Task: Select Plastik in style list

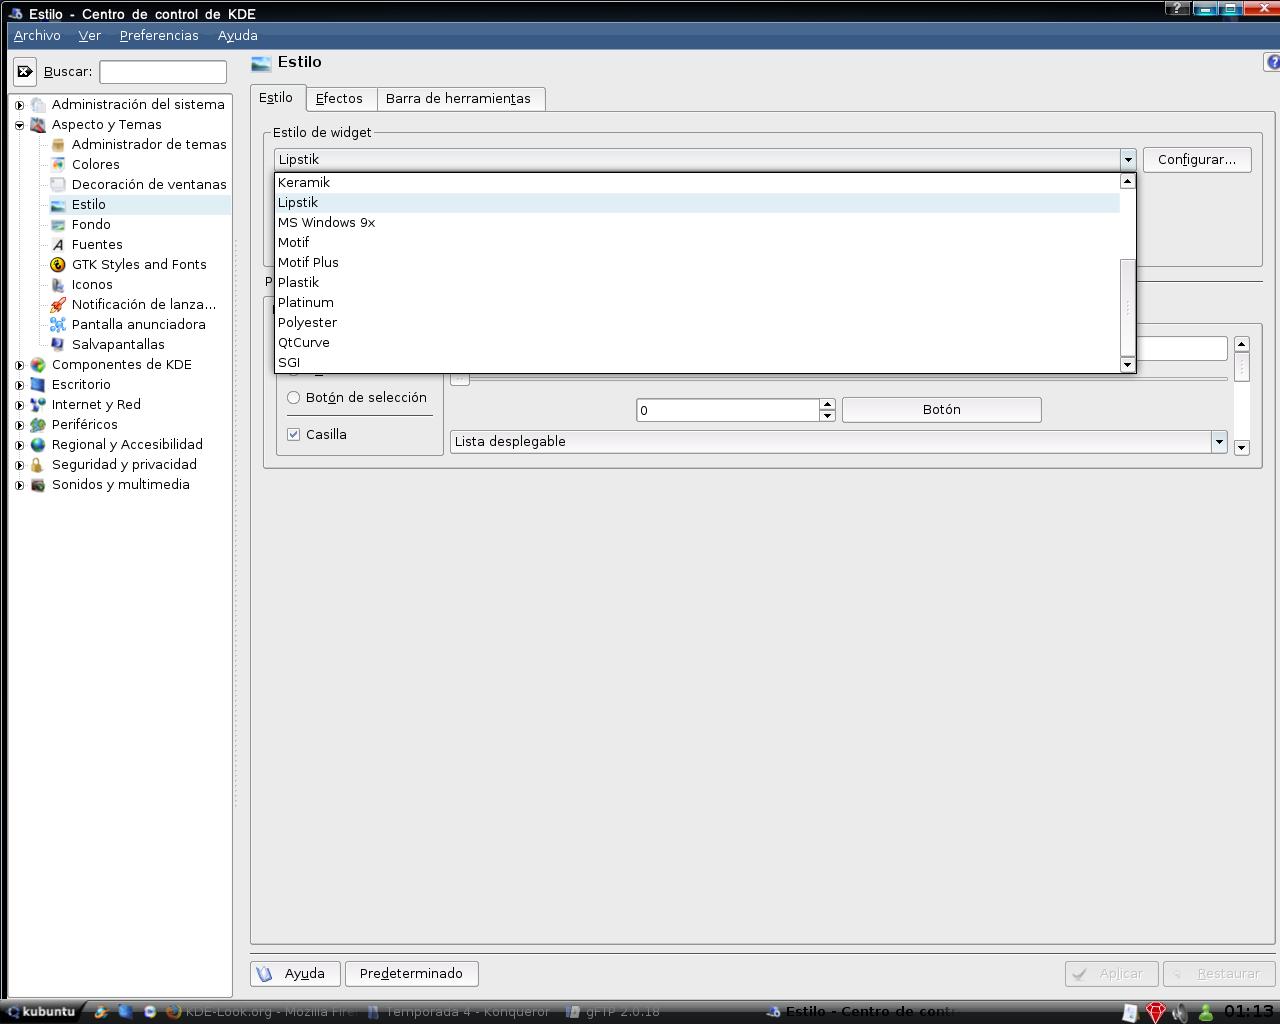Action: tap(697, 283)
